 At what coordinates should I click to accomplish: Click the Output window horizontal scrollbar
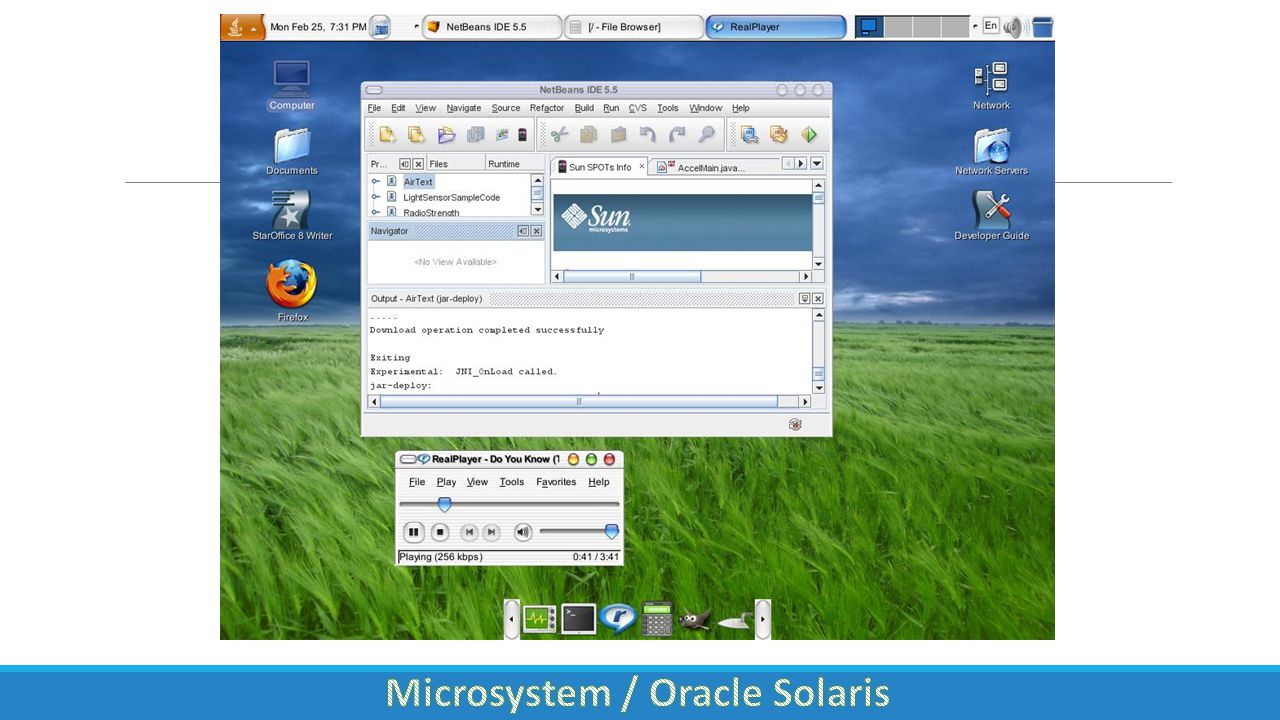pos(589,402)
